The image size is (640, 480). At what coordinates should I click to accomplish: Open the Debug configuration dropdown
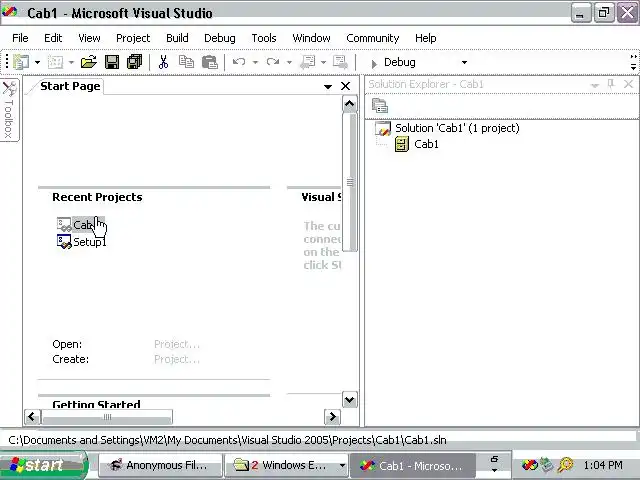pyautogui.click(x=464, y=62)
